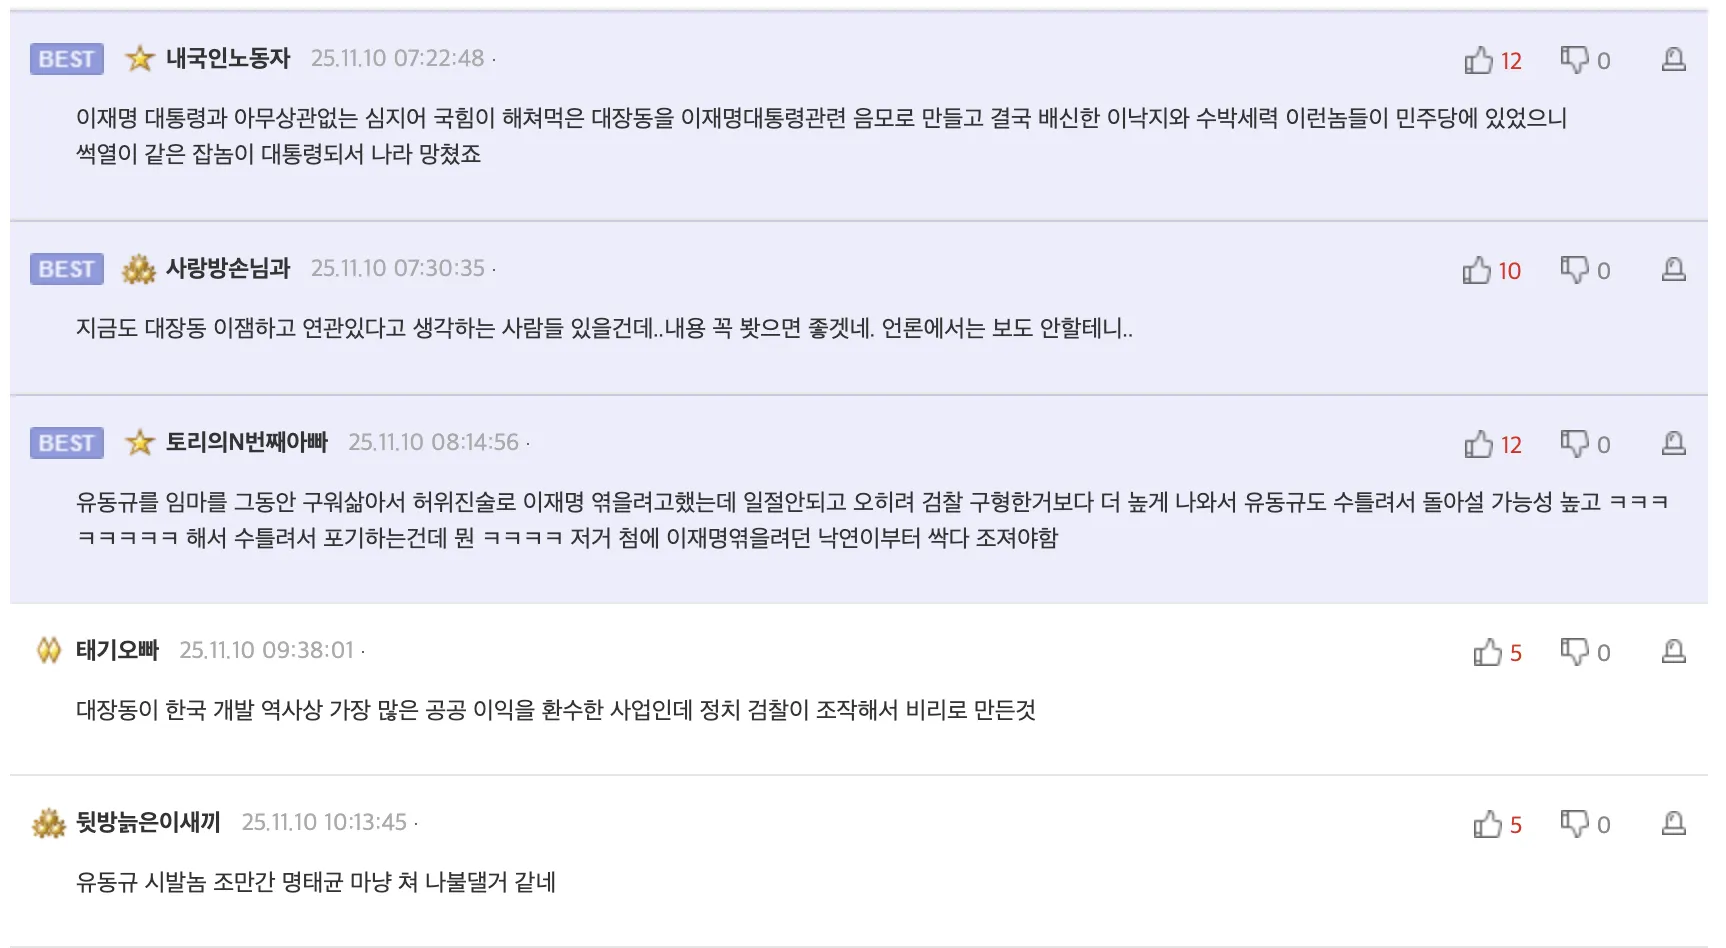Downvote 사랑방손님과's comment

click(1574, 270)
